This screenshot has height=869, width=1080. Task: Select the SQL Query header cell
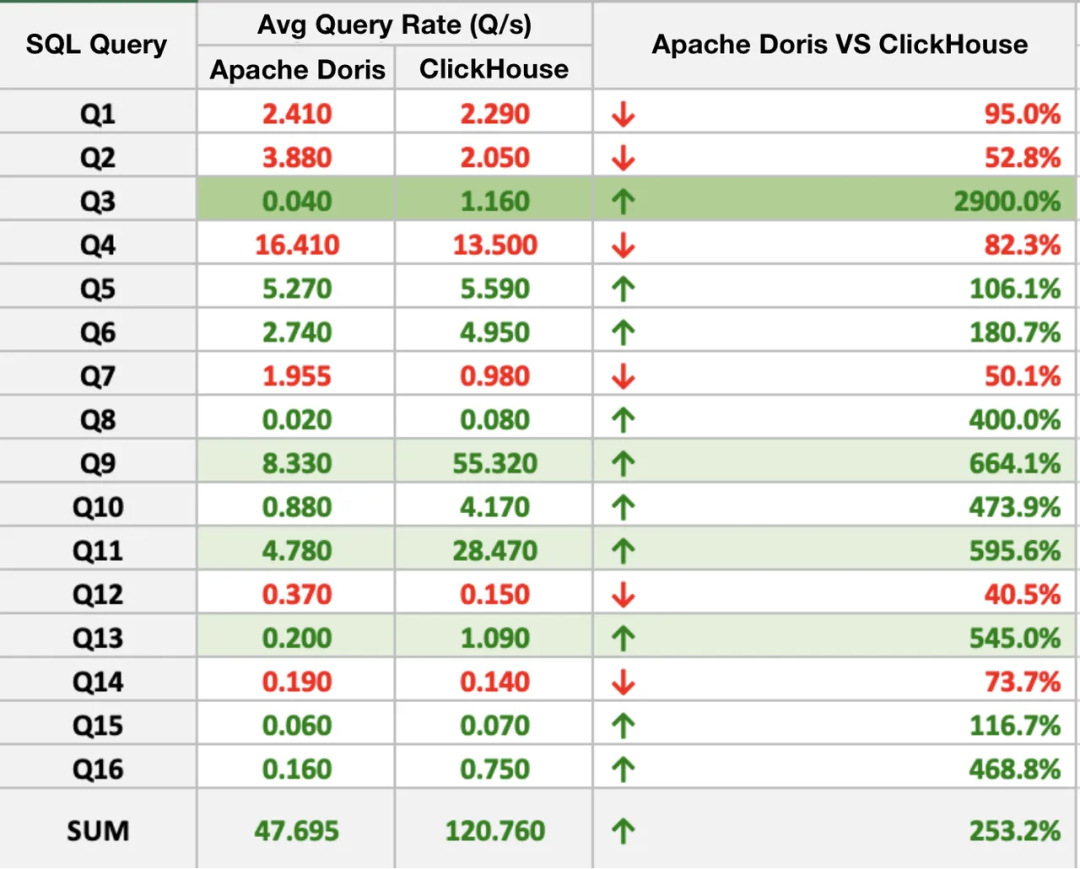click(98, 45)
